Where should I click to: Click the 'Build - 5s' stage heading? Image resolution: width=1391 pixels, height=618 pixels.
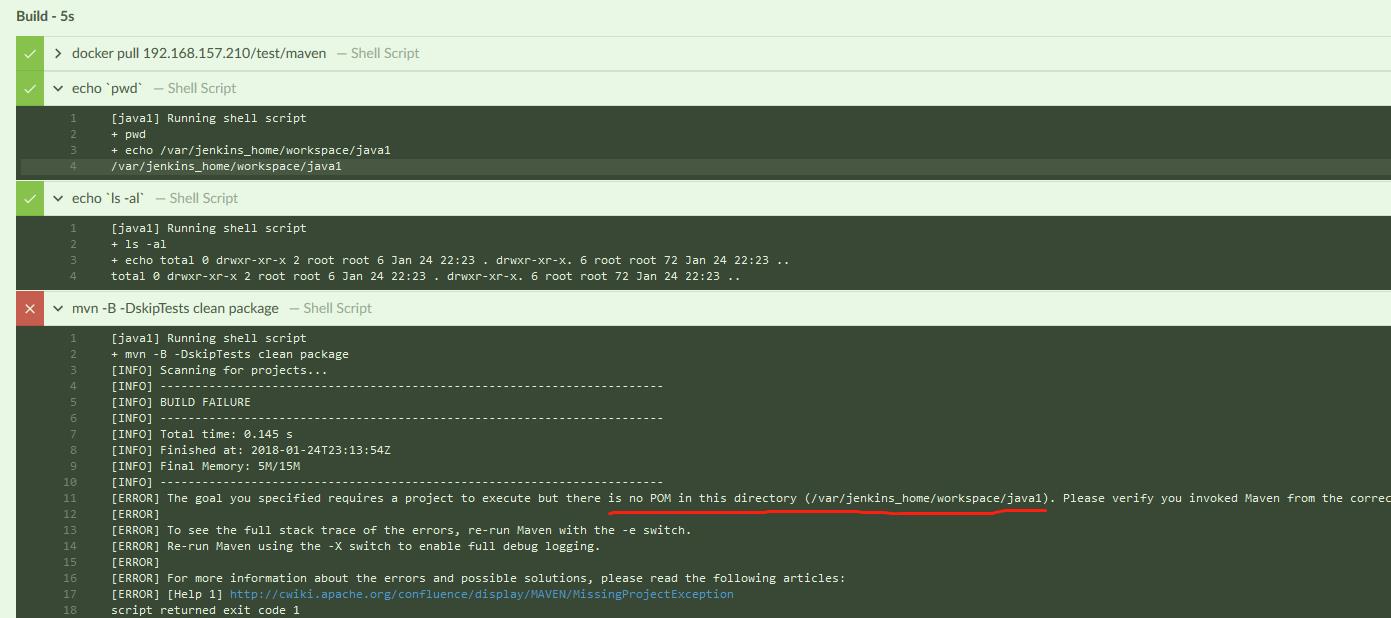[x=45, y=16]
